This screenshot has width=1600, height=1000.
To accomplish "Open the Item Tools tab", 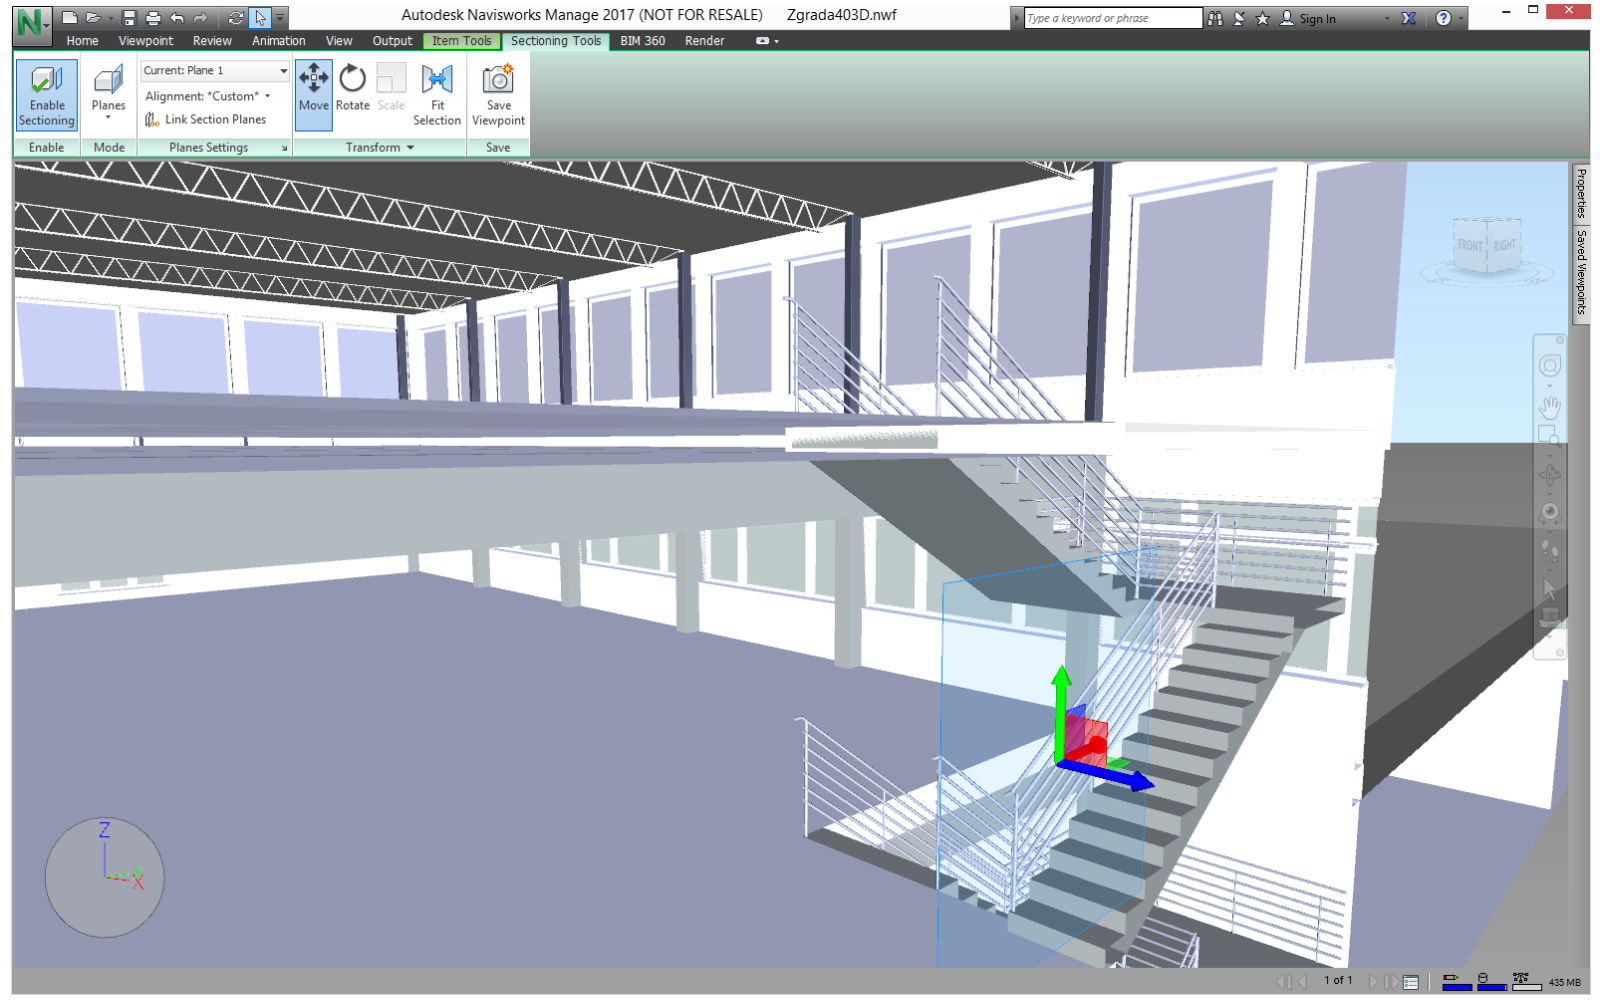I will [461, 41].
